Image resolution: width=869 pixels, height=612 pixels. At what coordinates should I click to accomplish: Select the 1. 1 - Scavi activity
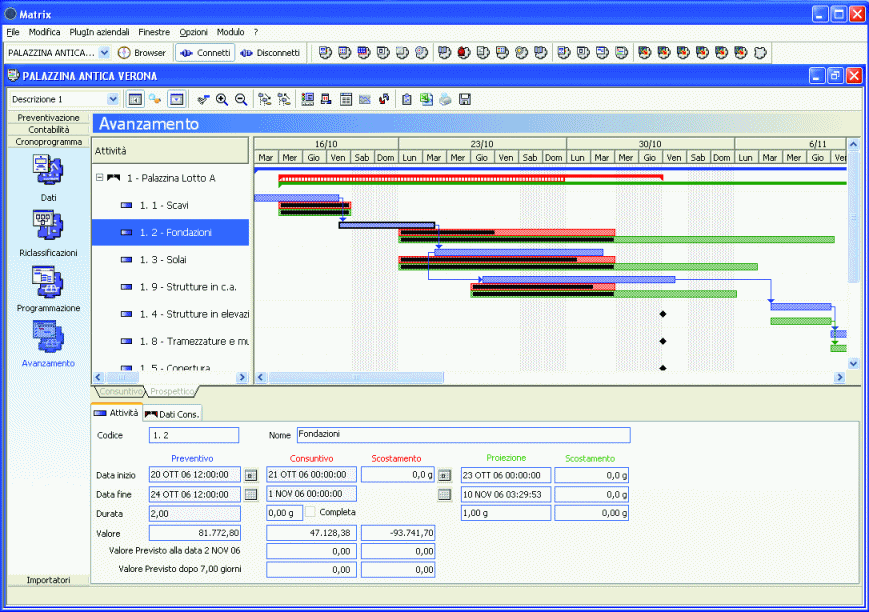171,205
